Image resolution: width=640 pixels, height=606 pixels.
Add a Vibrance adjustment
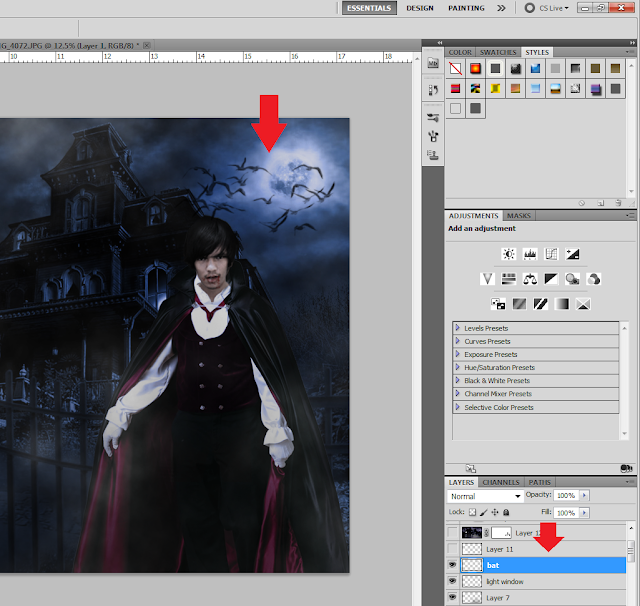tap(487, 279)
